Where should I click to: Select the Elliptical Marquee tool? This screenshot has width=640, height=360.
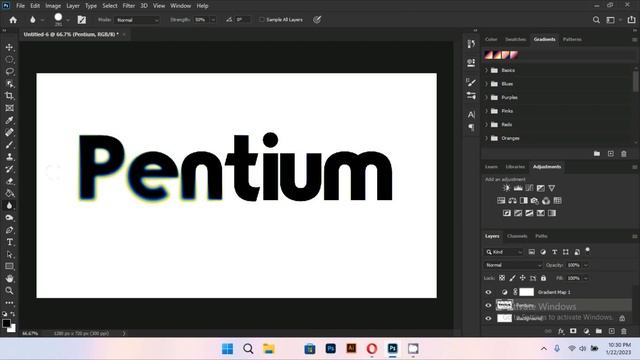(x=9, y=60)
